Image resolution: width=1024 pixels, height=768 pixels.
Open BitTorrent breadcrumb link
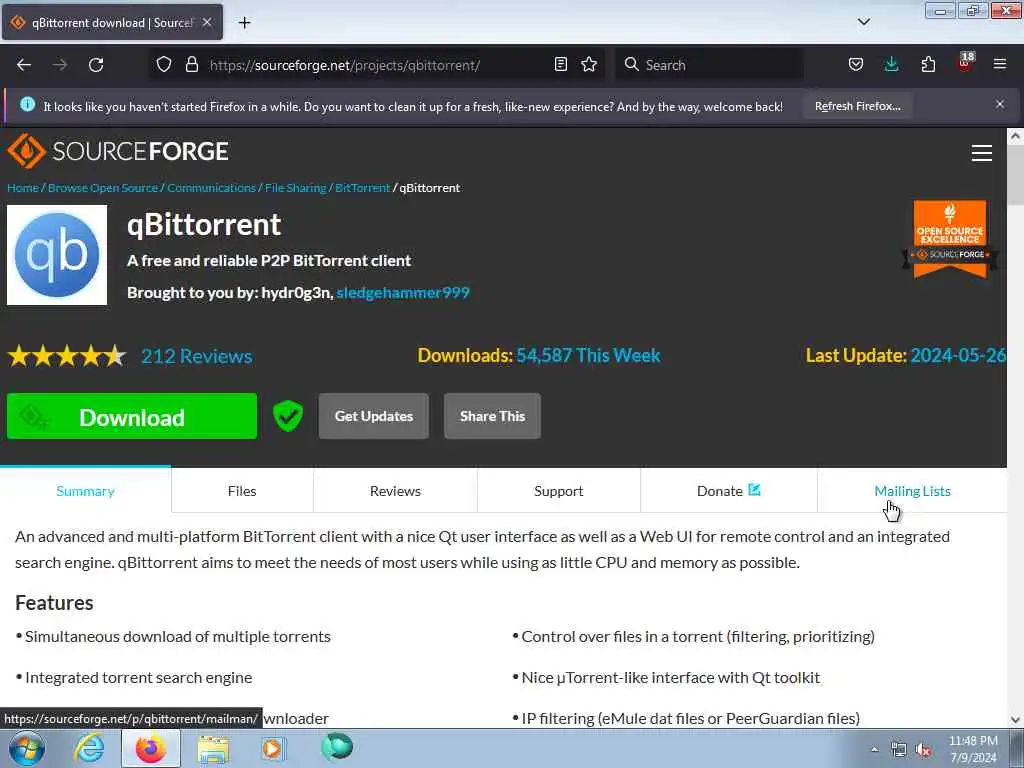[x=362, y=187]
